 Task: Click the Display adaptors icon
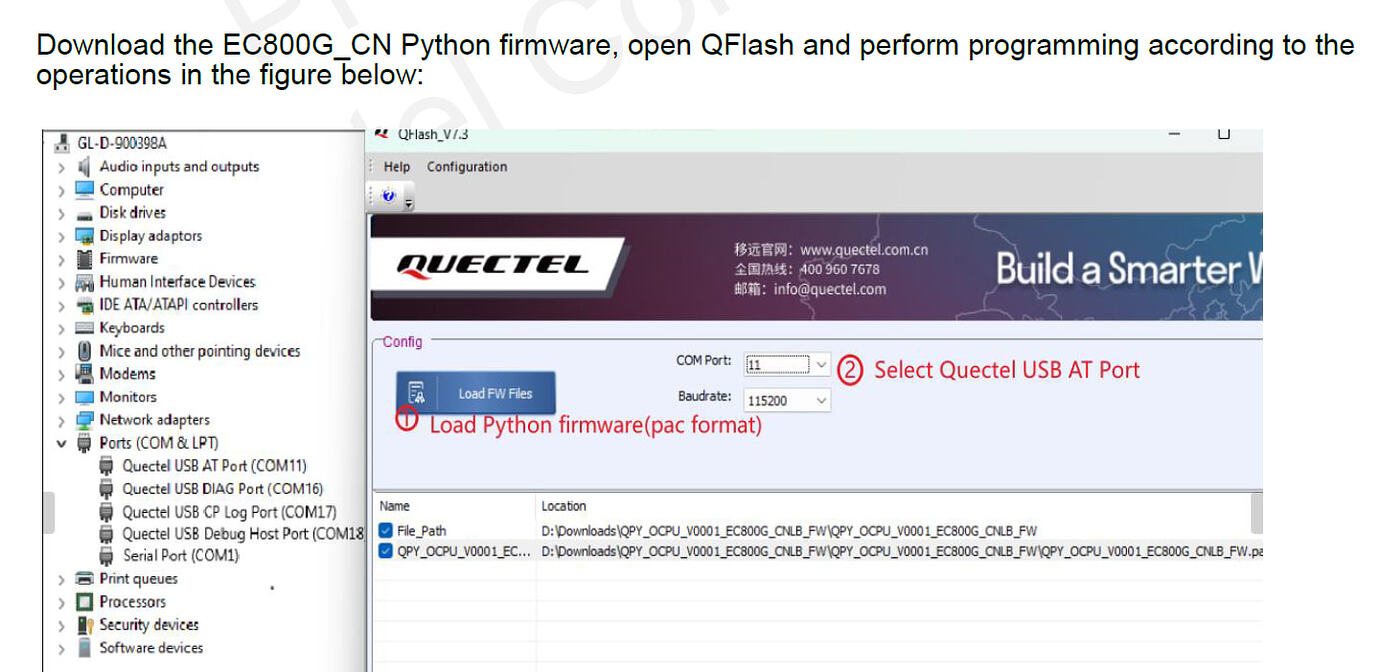coord(84,236)
